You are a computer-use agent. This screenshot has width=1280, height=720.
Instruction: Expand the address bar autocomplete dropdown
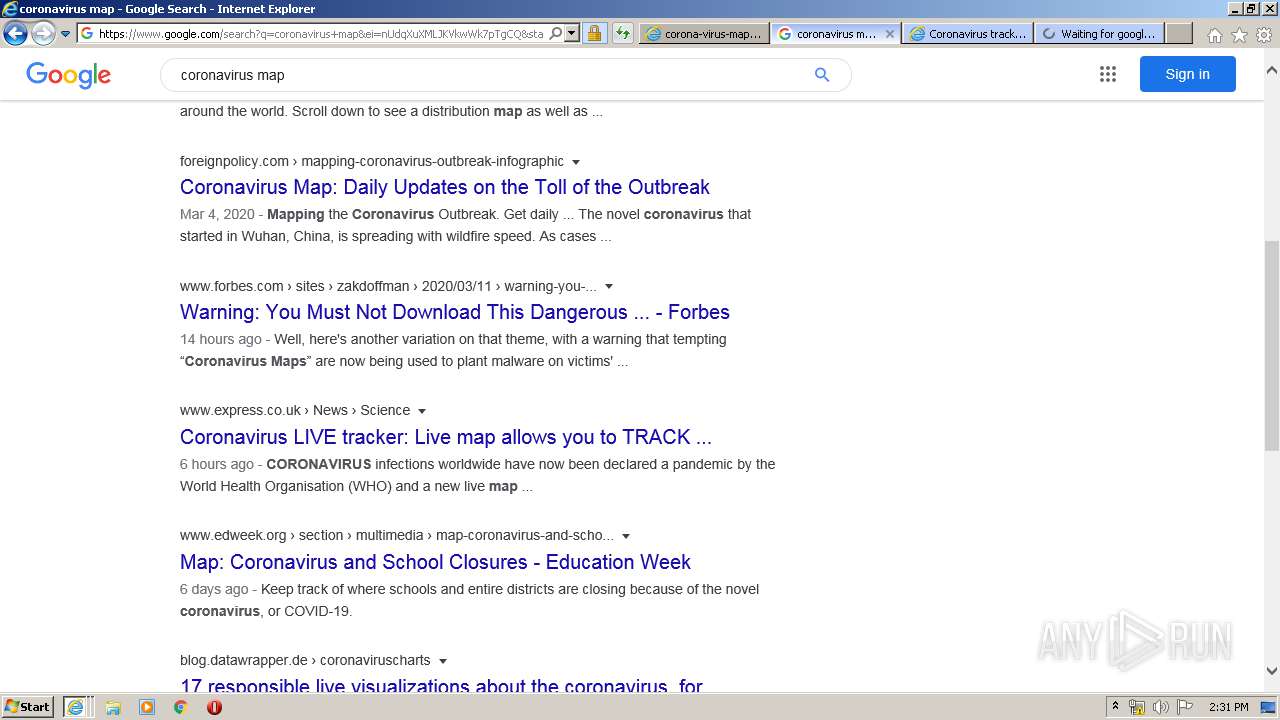click(x=572, y=33)
